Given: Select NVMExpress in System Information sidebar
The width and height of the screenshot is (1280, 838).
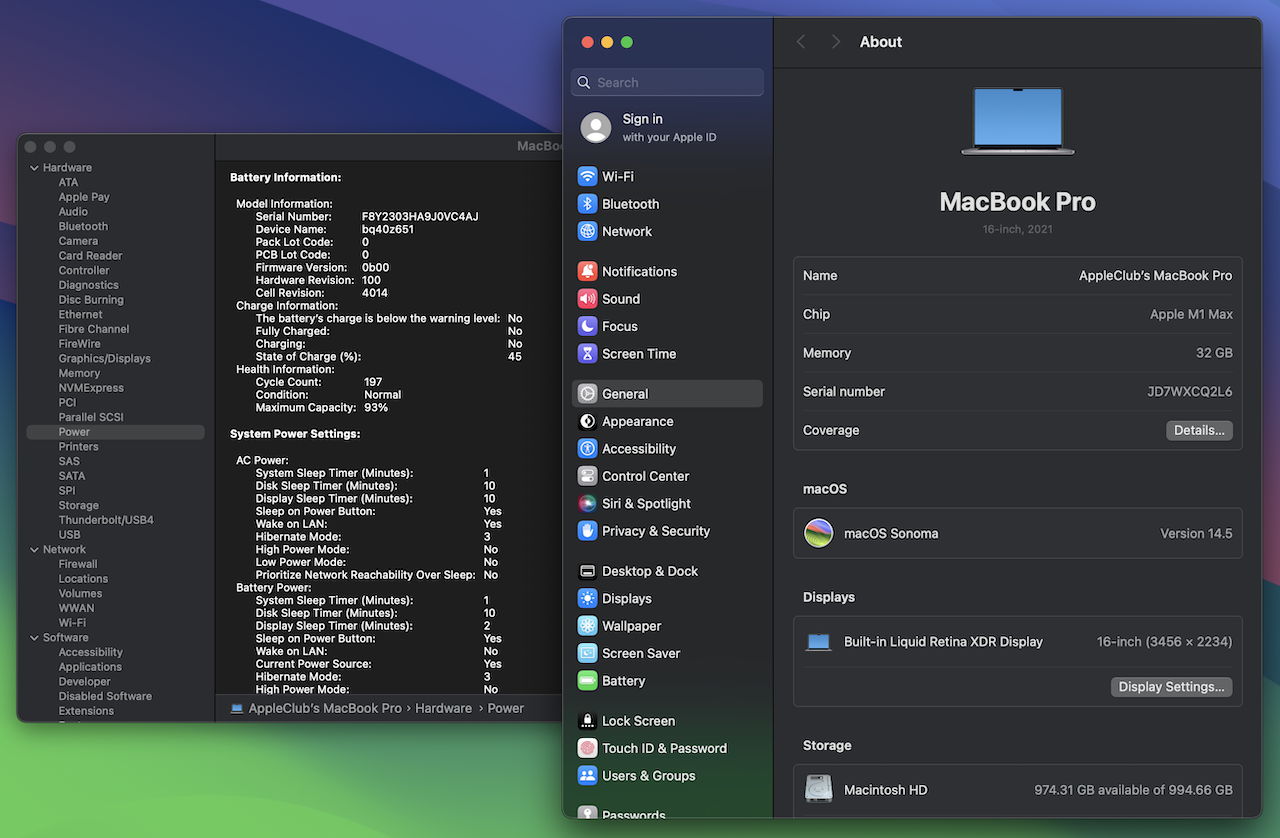Looking at the screenshot, I should pos(91,388).
